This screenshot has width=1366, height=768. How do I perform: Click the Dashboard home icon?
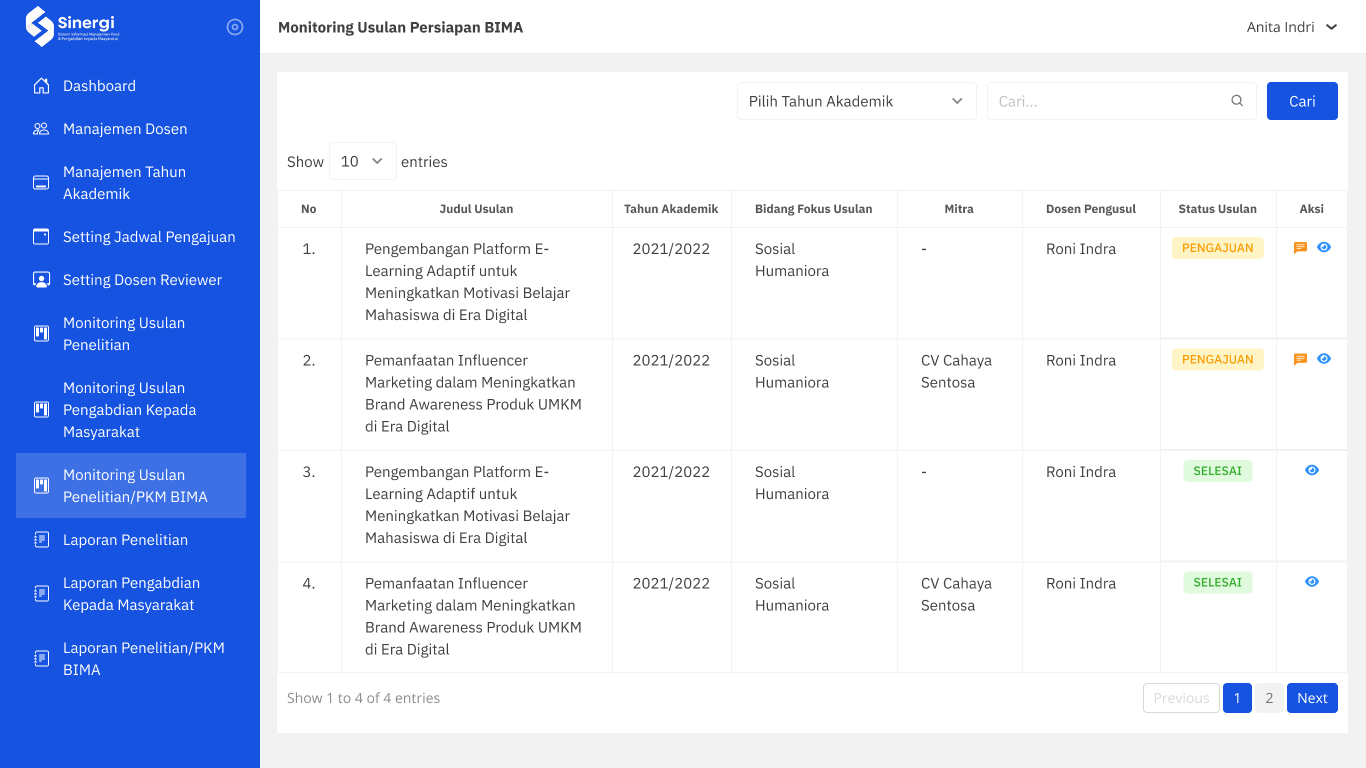point(41,86)
